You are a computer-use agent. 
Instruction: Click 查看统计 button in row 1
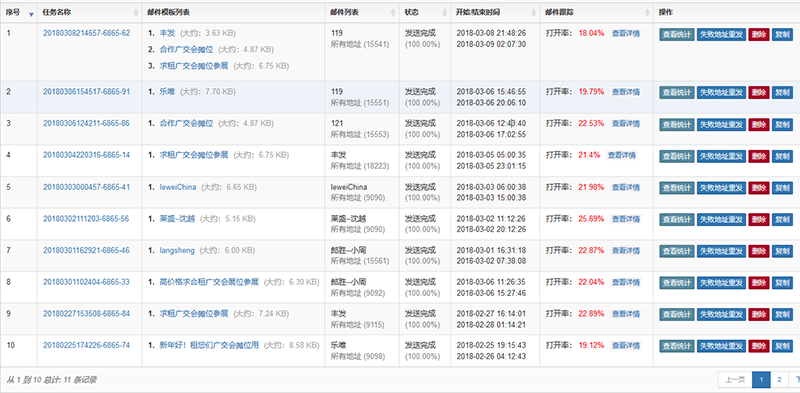click(x=677, y=34)
